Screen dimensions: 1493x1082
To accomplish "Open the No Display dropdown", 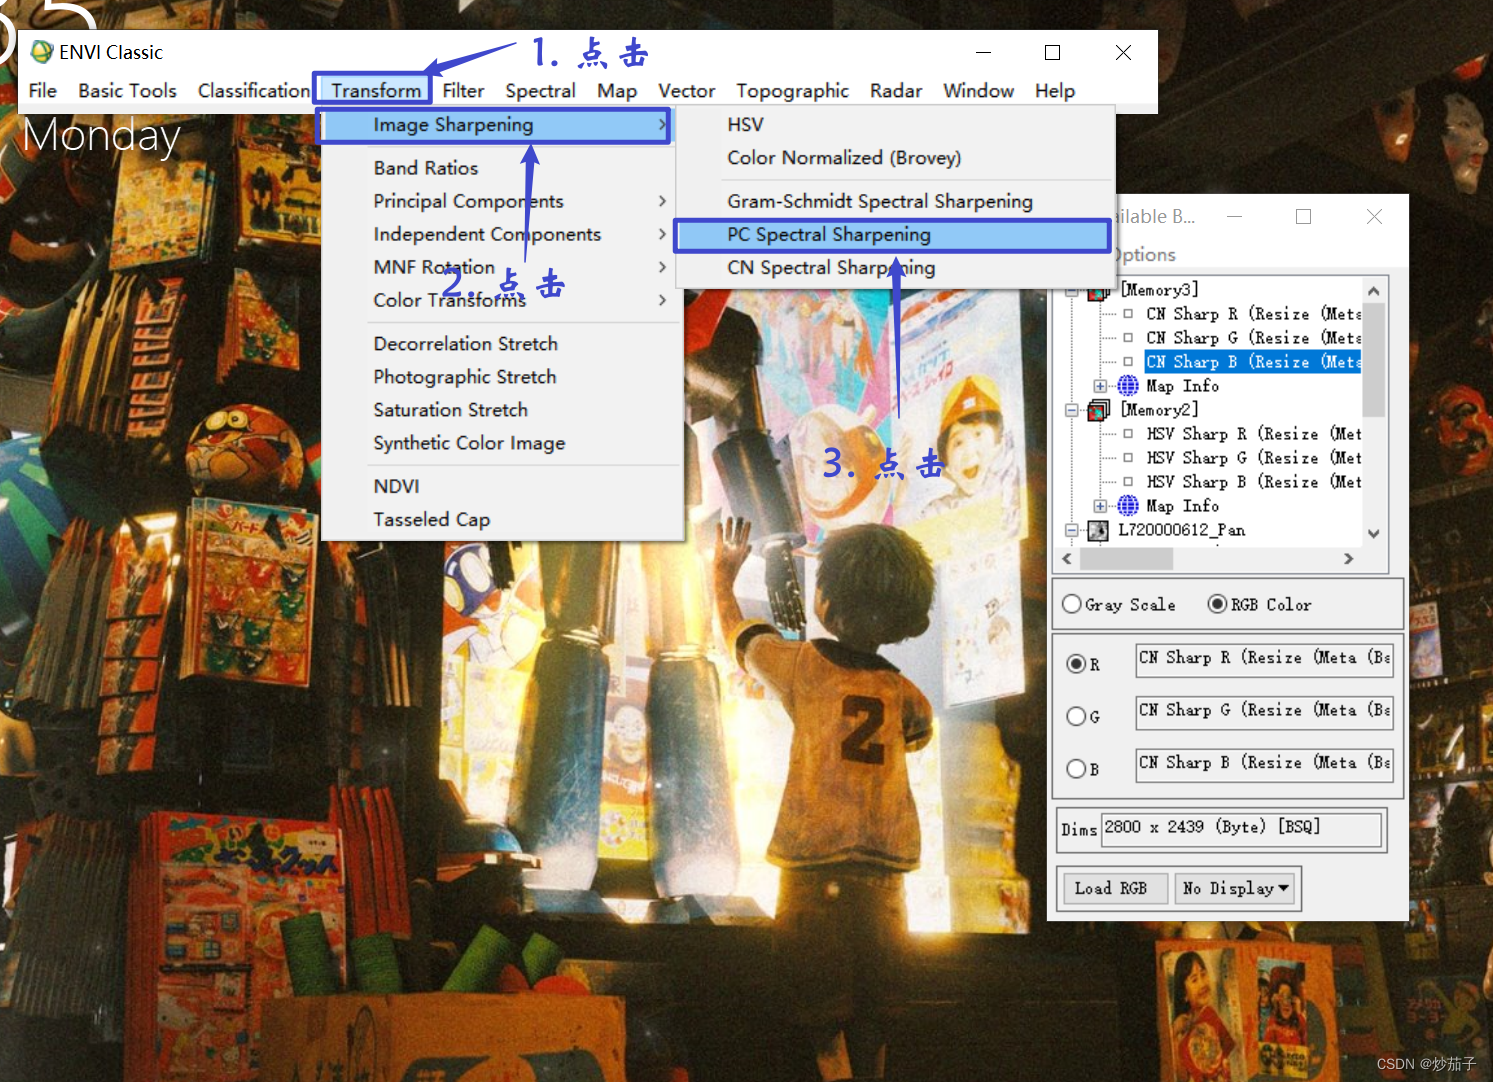I will coord(1235,888).
